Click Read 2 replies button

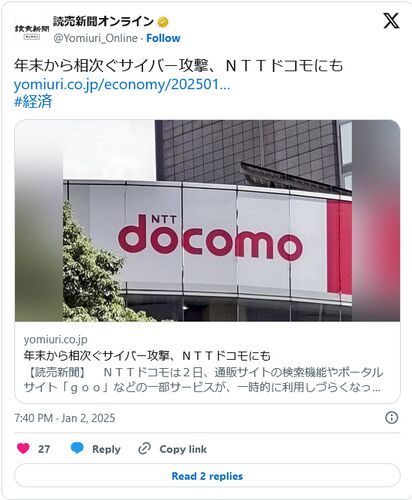(207, 476)
